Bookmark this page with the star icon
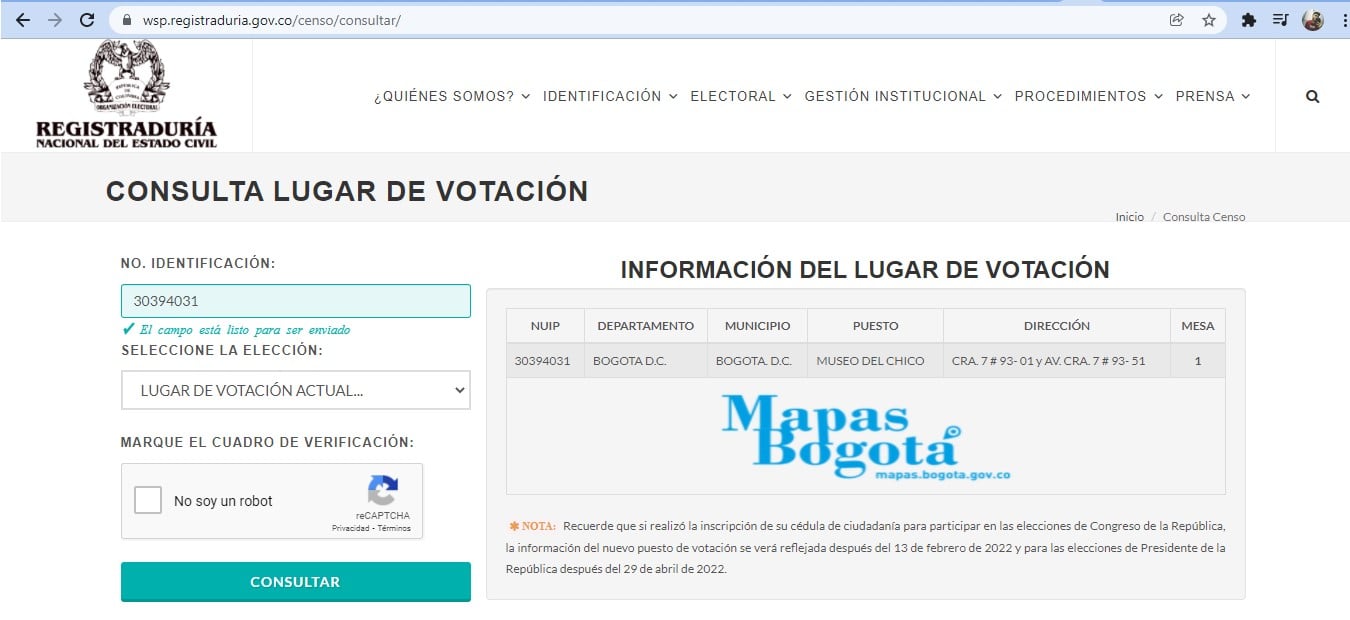 (x=1209, y=20)
